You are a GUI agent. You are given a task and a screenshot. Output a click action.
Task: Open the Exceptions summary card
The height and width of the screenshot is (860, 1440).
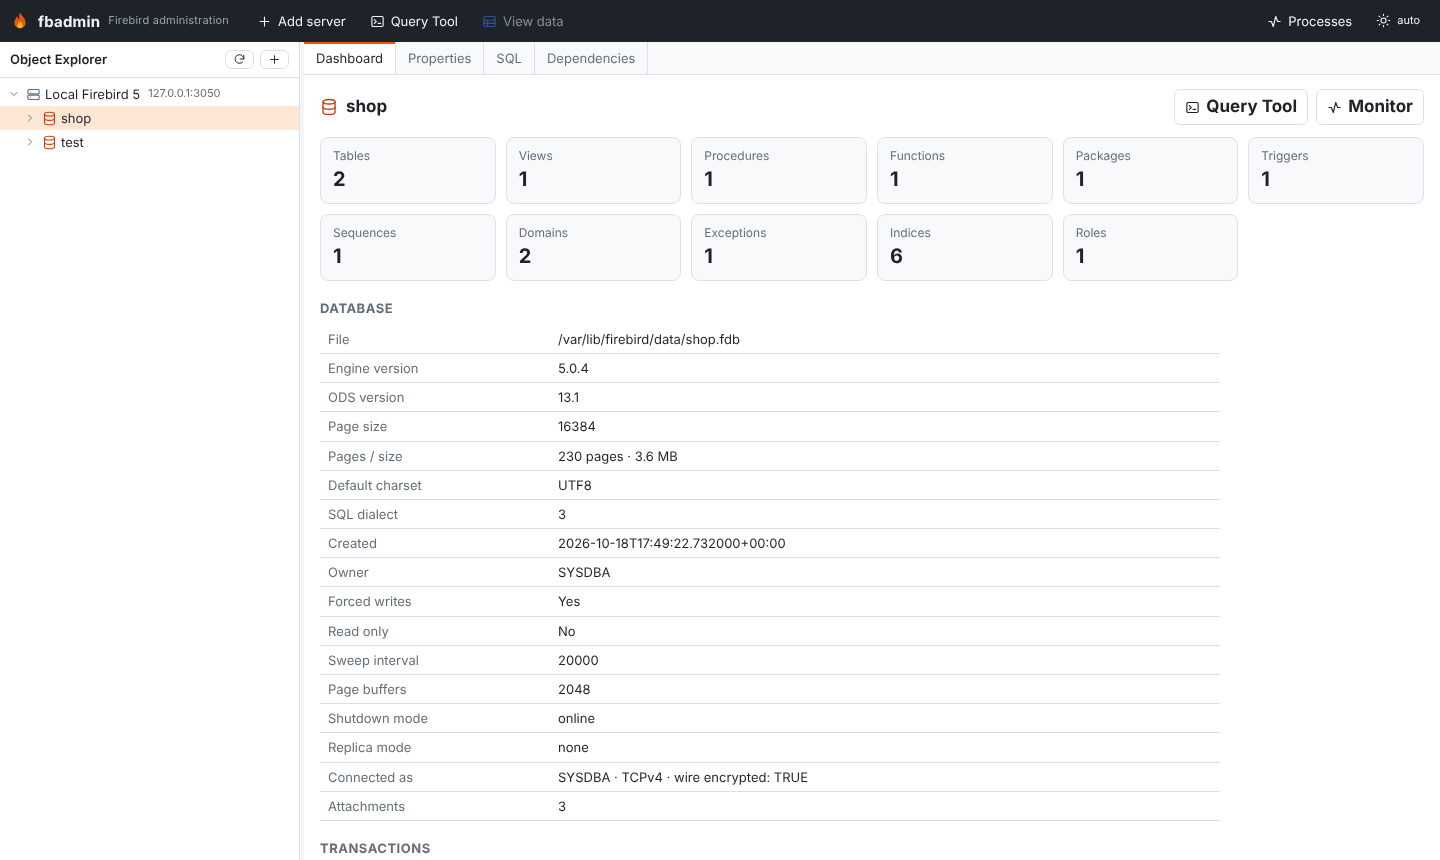click(x=779, y=247)
